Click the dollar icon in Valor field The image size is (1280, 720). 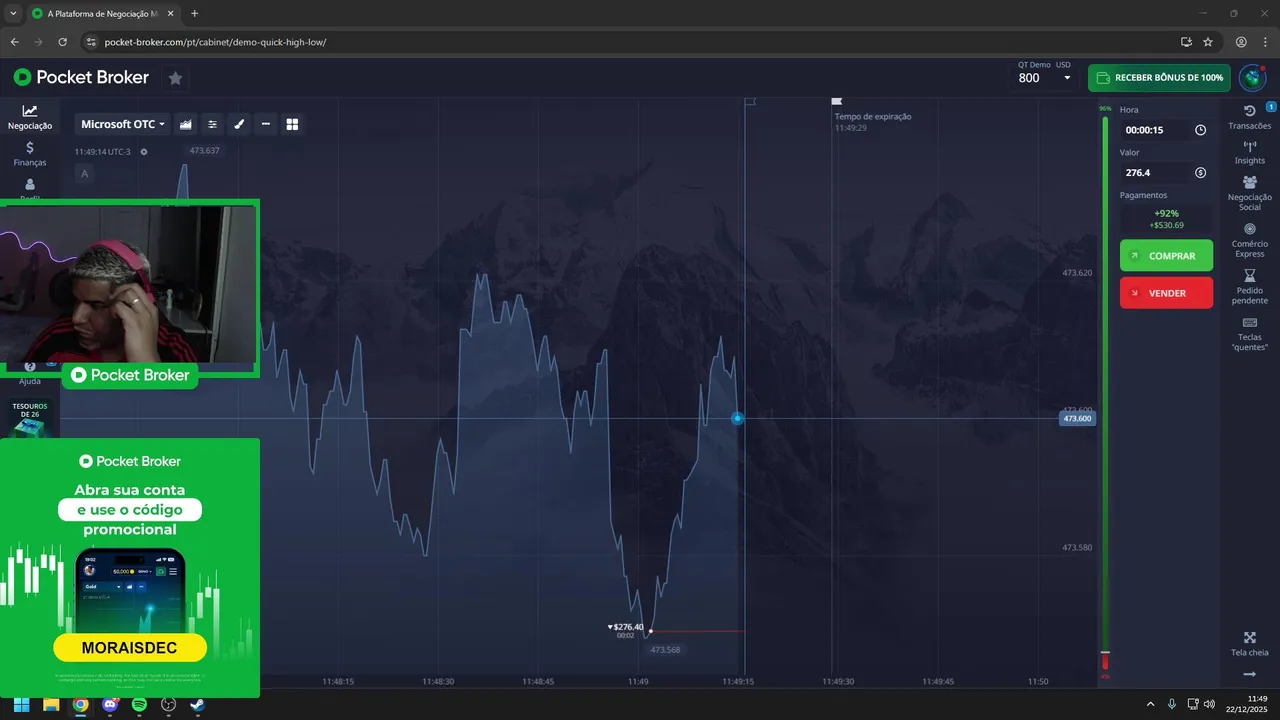coord(1200,173)
